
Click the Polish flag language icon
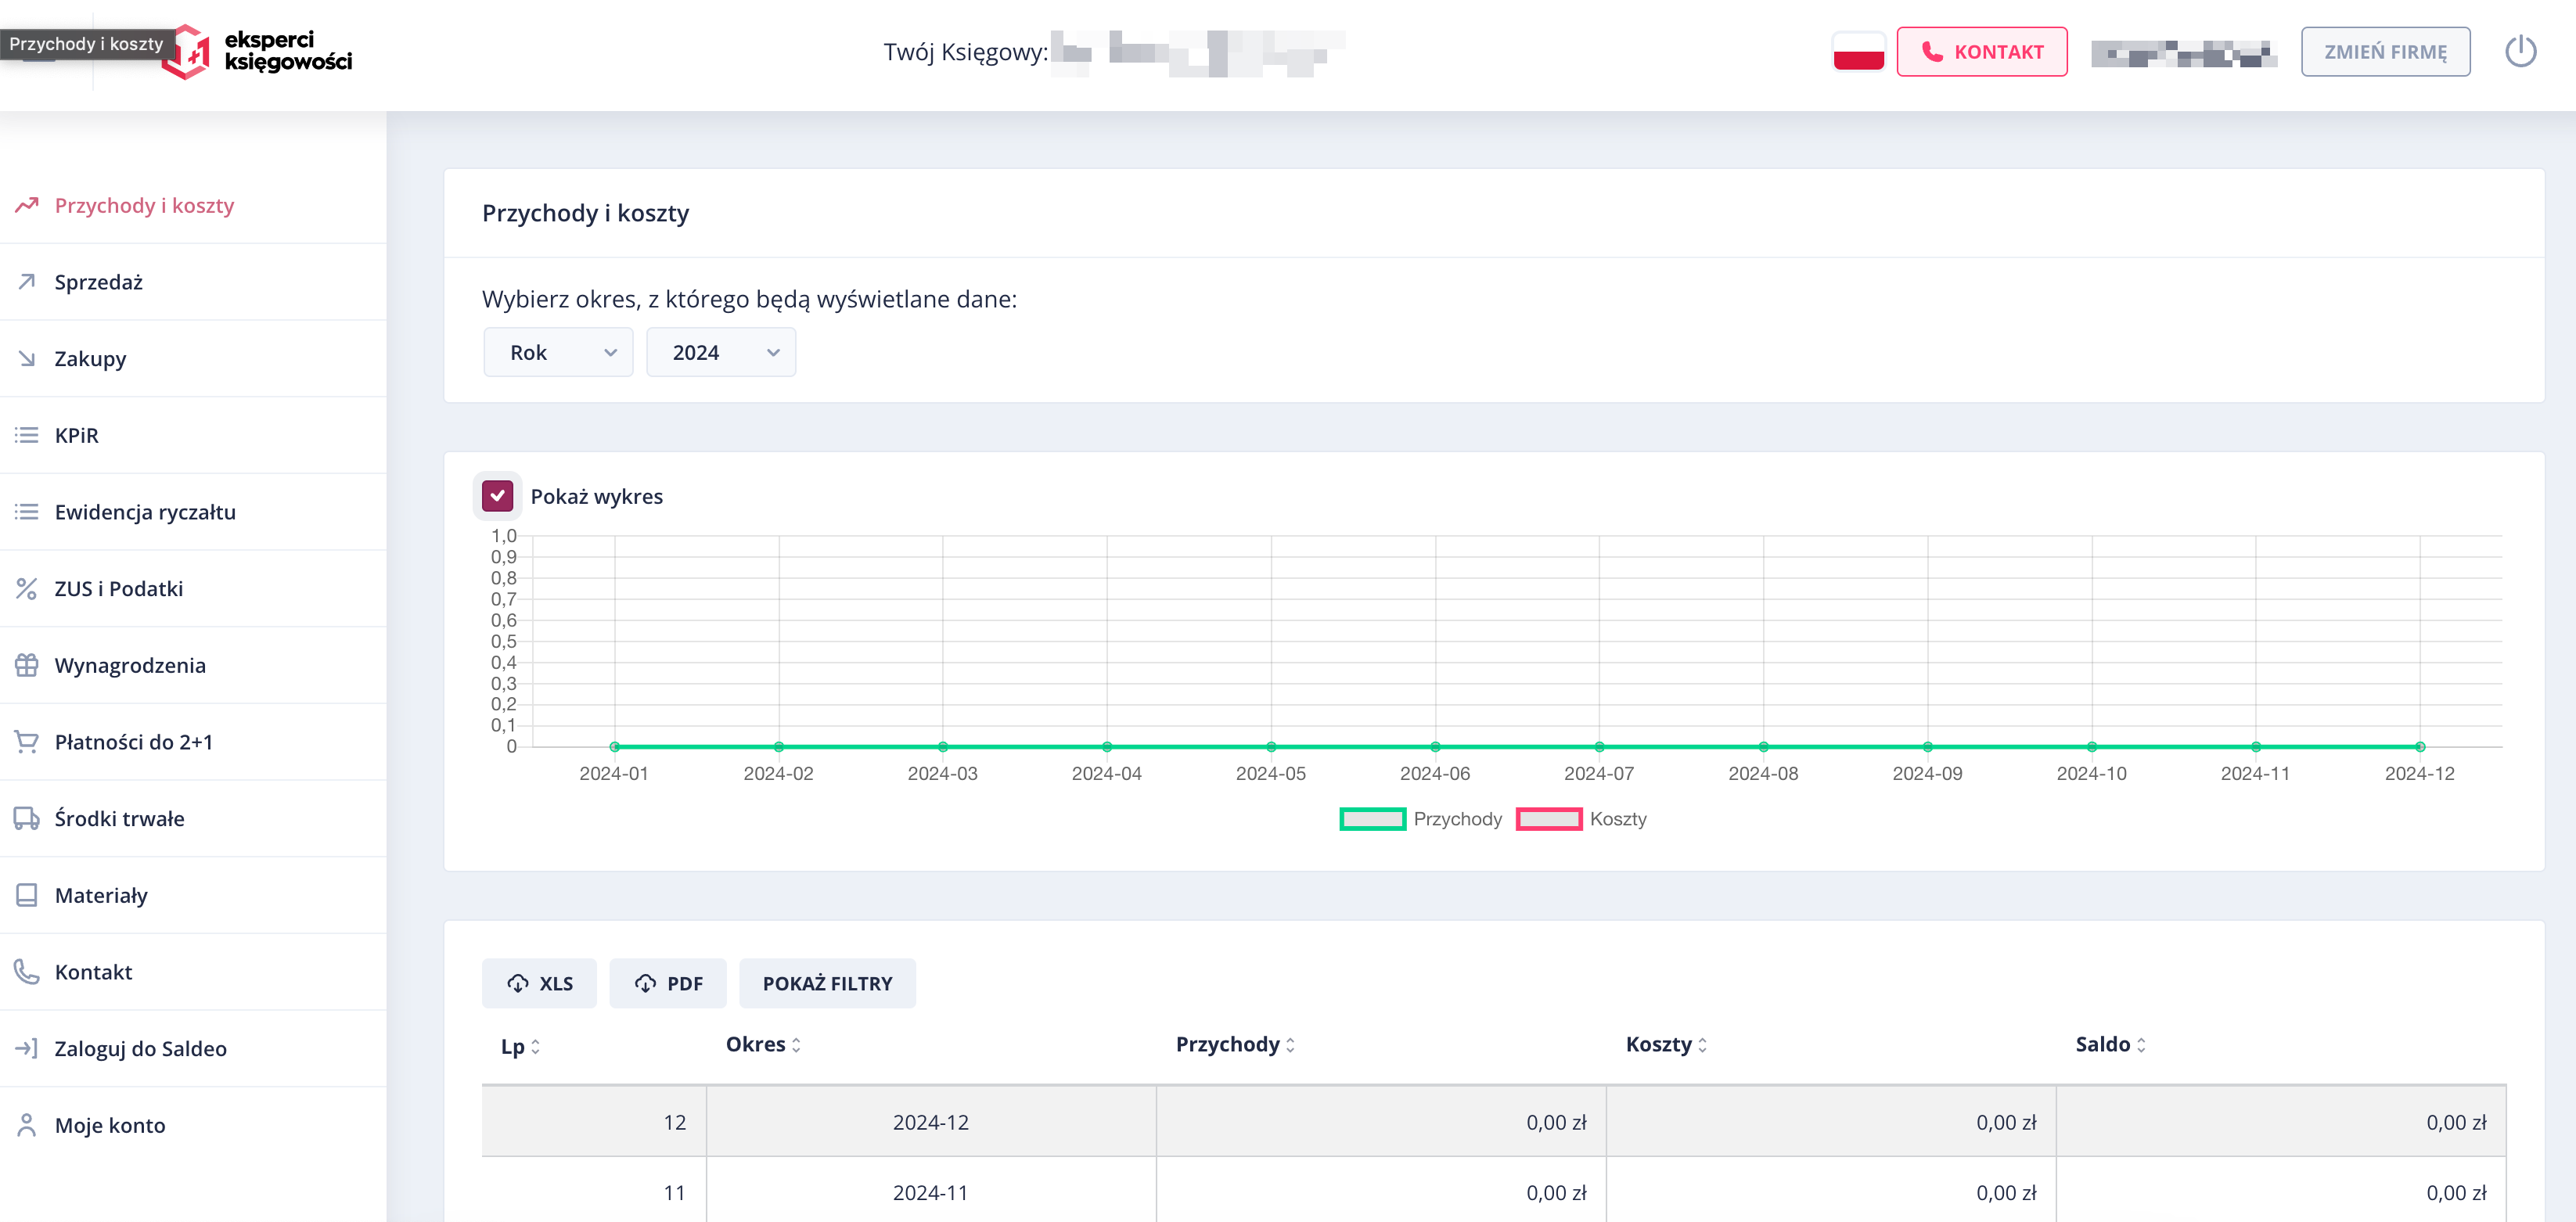1858,52
